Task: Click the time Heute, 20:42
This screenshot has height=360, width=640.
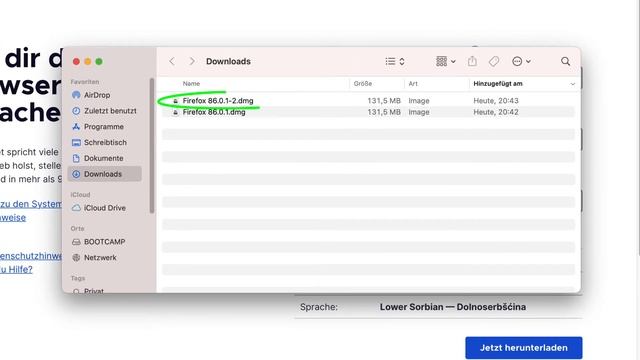Action: [x=496, y=112]
